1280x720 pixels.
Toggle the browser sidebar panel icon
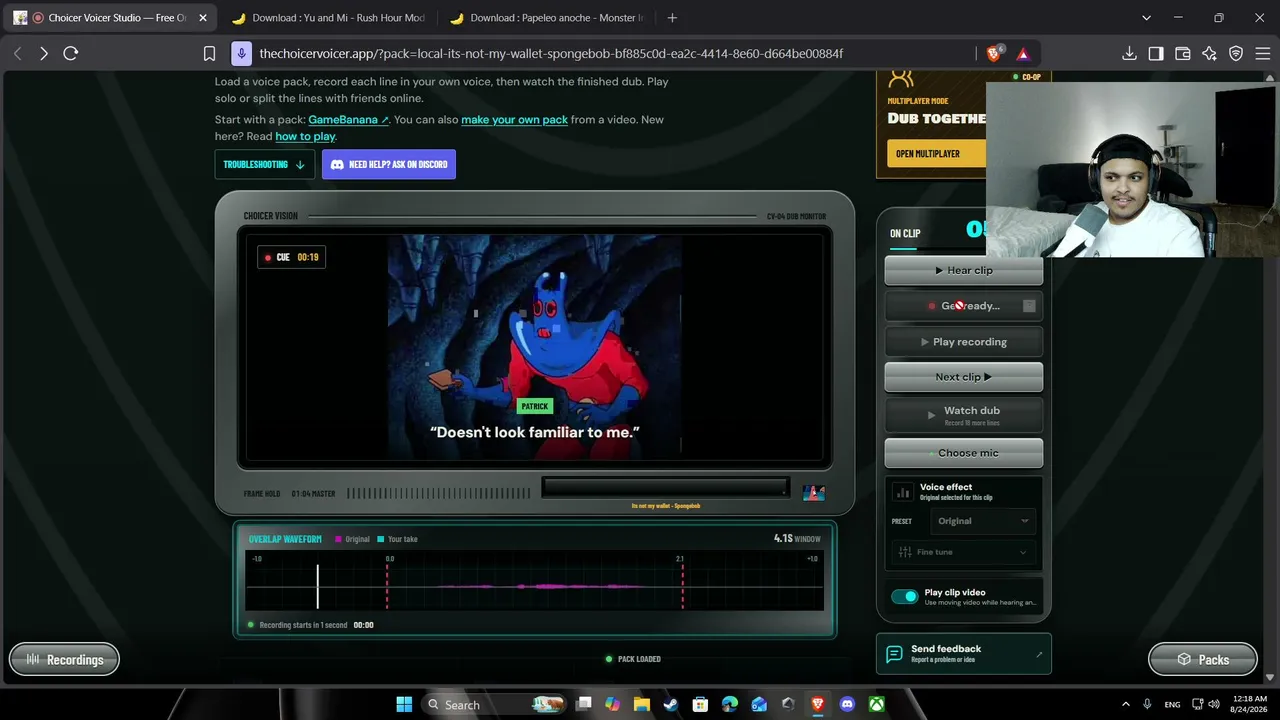(1156, 54)
